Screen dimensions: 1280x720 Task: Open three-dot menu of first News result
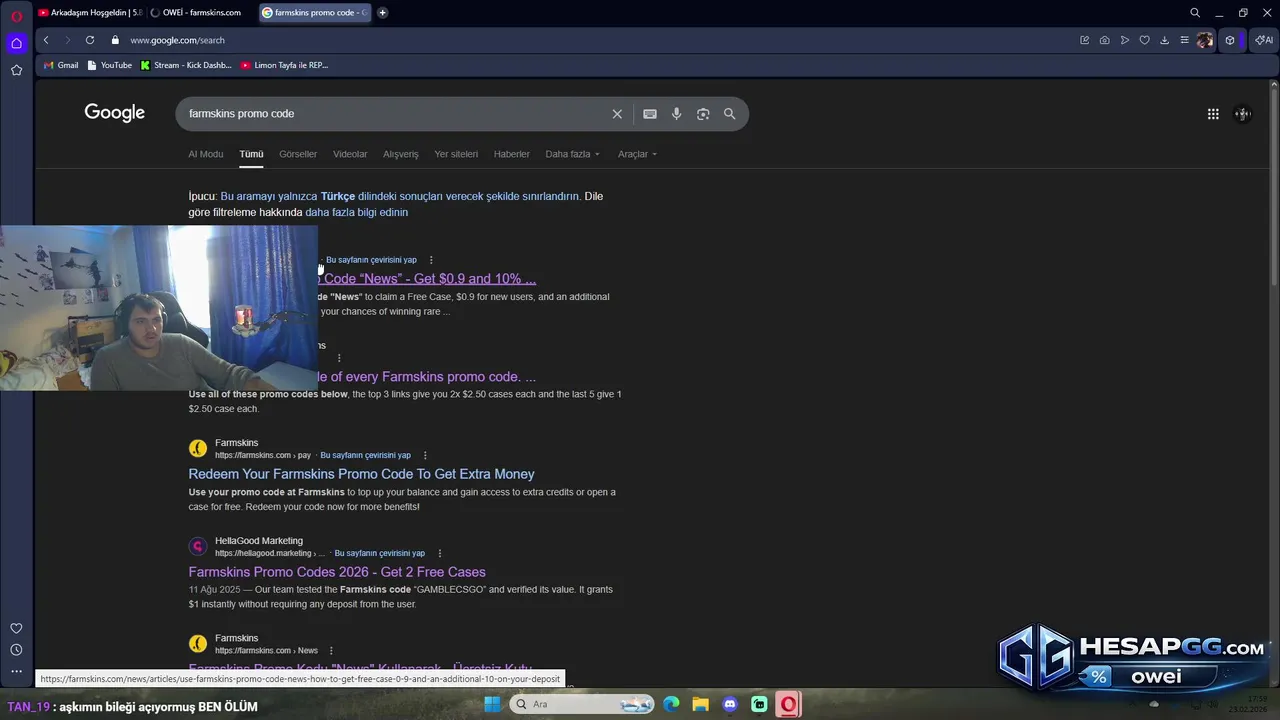(431, 260)
